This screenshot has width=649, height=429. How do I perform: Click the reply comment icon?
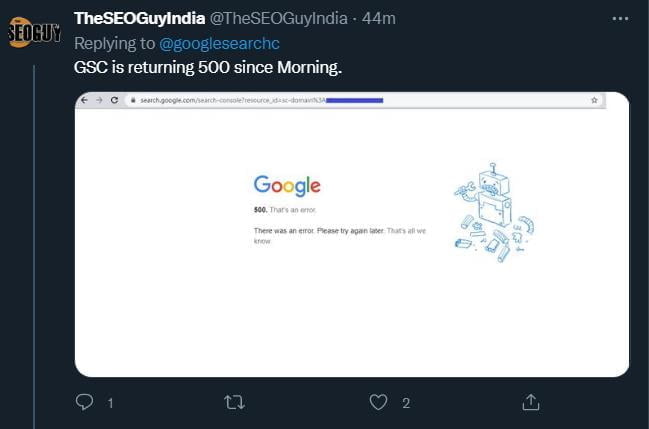[85, 402]
